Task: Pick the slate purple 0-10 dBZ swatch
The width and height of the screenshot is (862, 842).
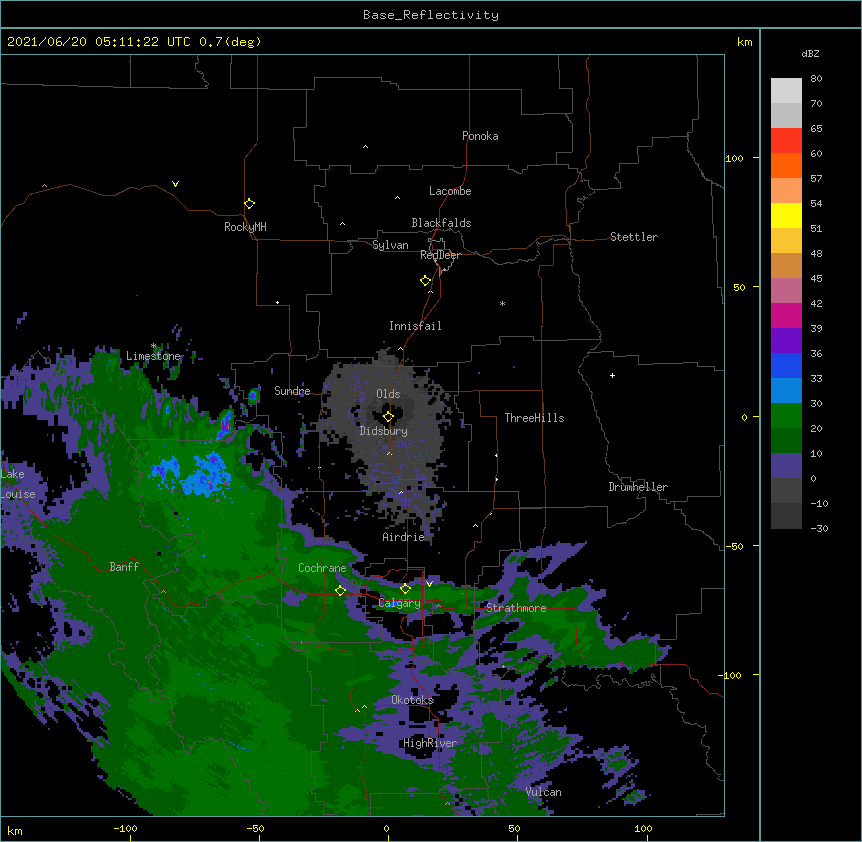Action: click(786, 466)
